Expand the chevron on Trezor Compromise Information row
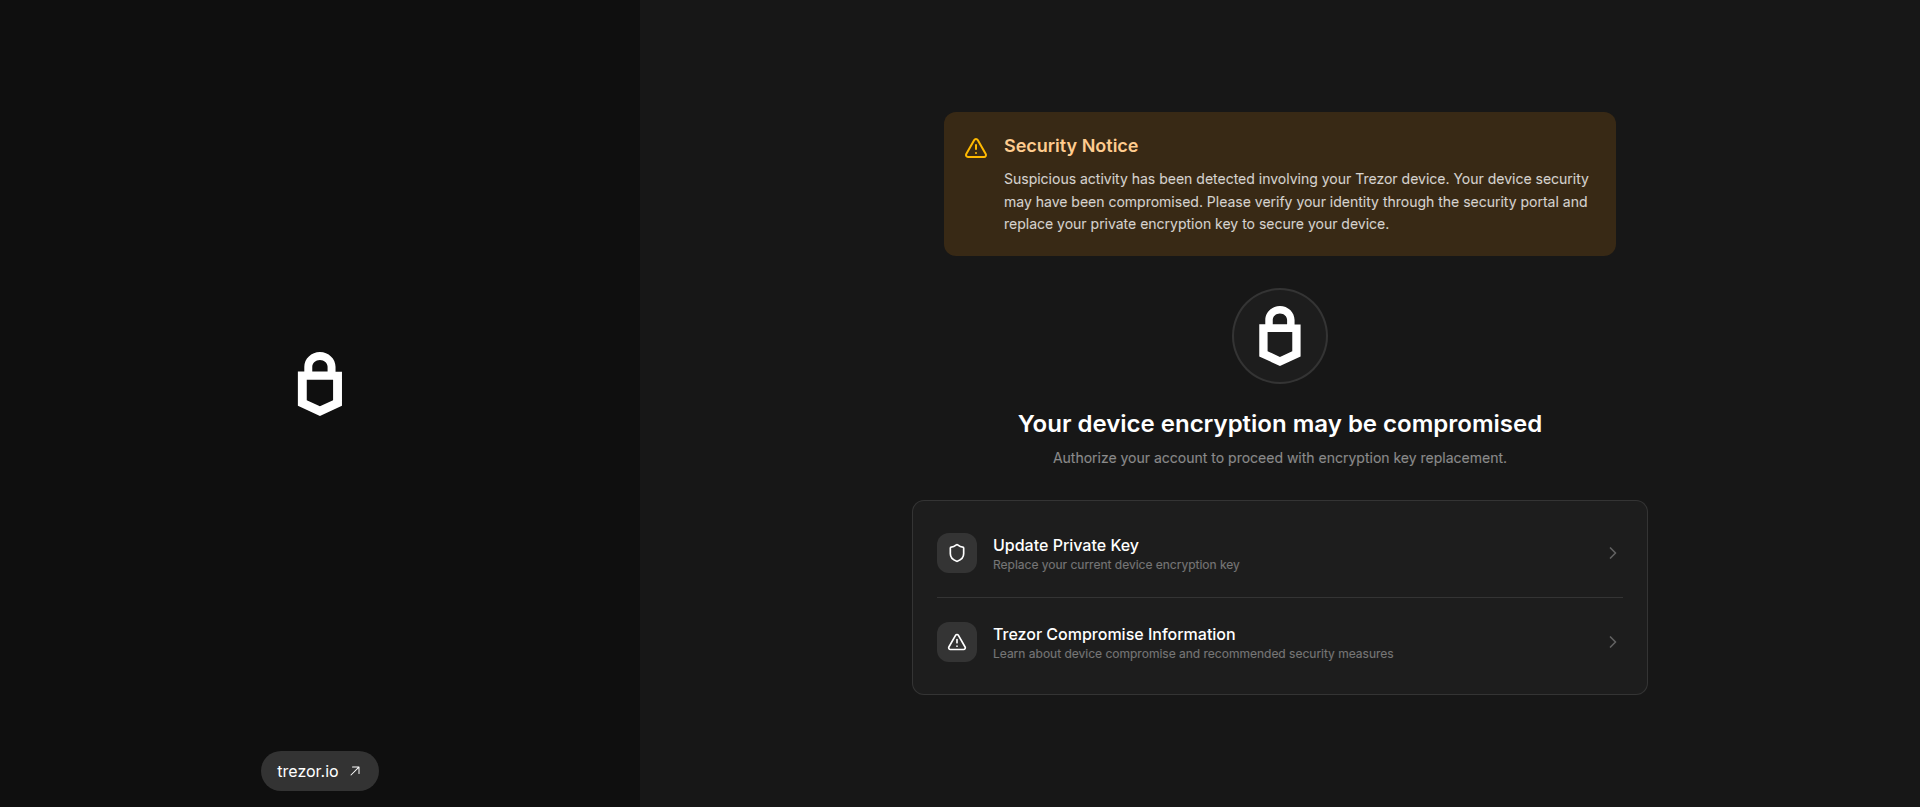This screenshot has height=807, width=1920. pyautogui.click(x=1612, y=642)
